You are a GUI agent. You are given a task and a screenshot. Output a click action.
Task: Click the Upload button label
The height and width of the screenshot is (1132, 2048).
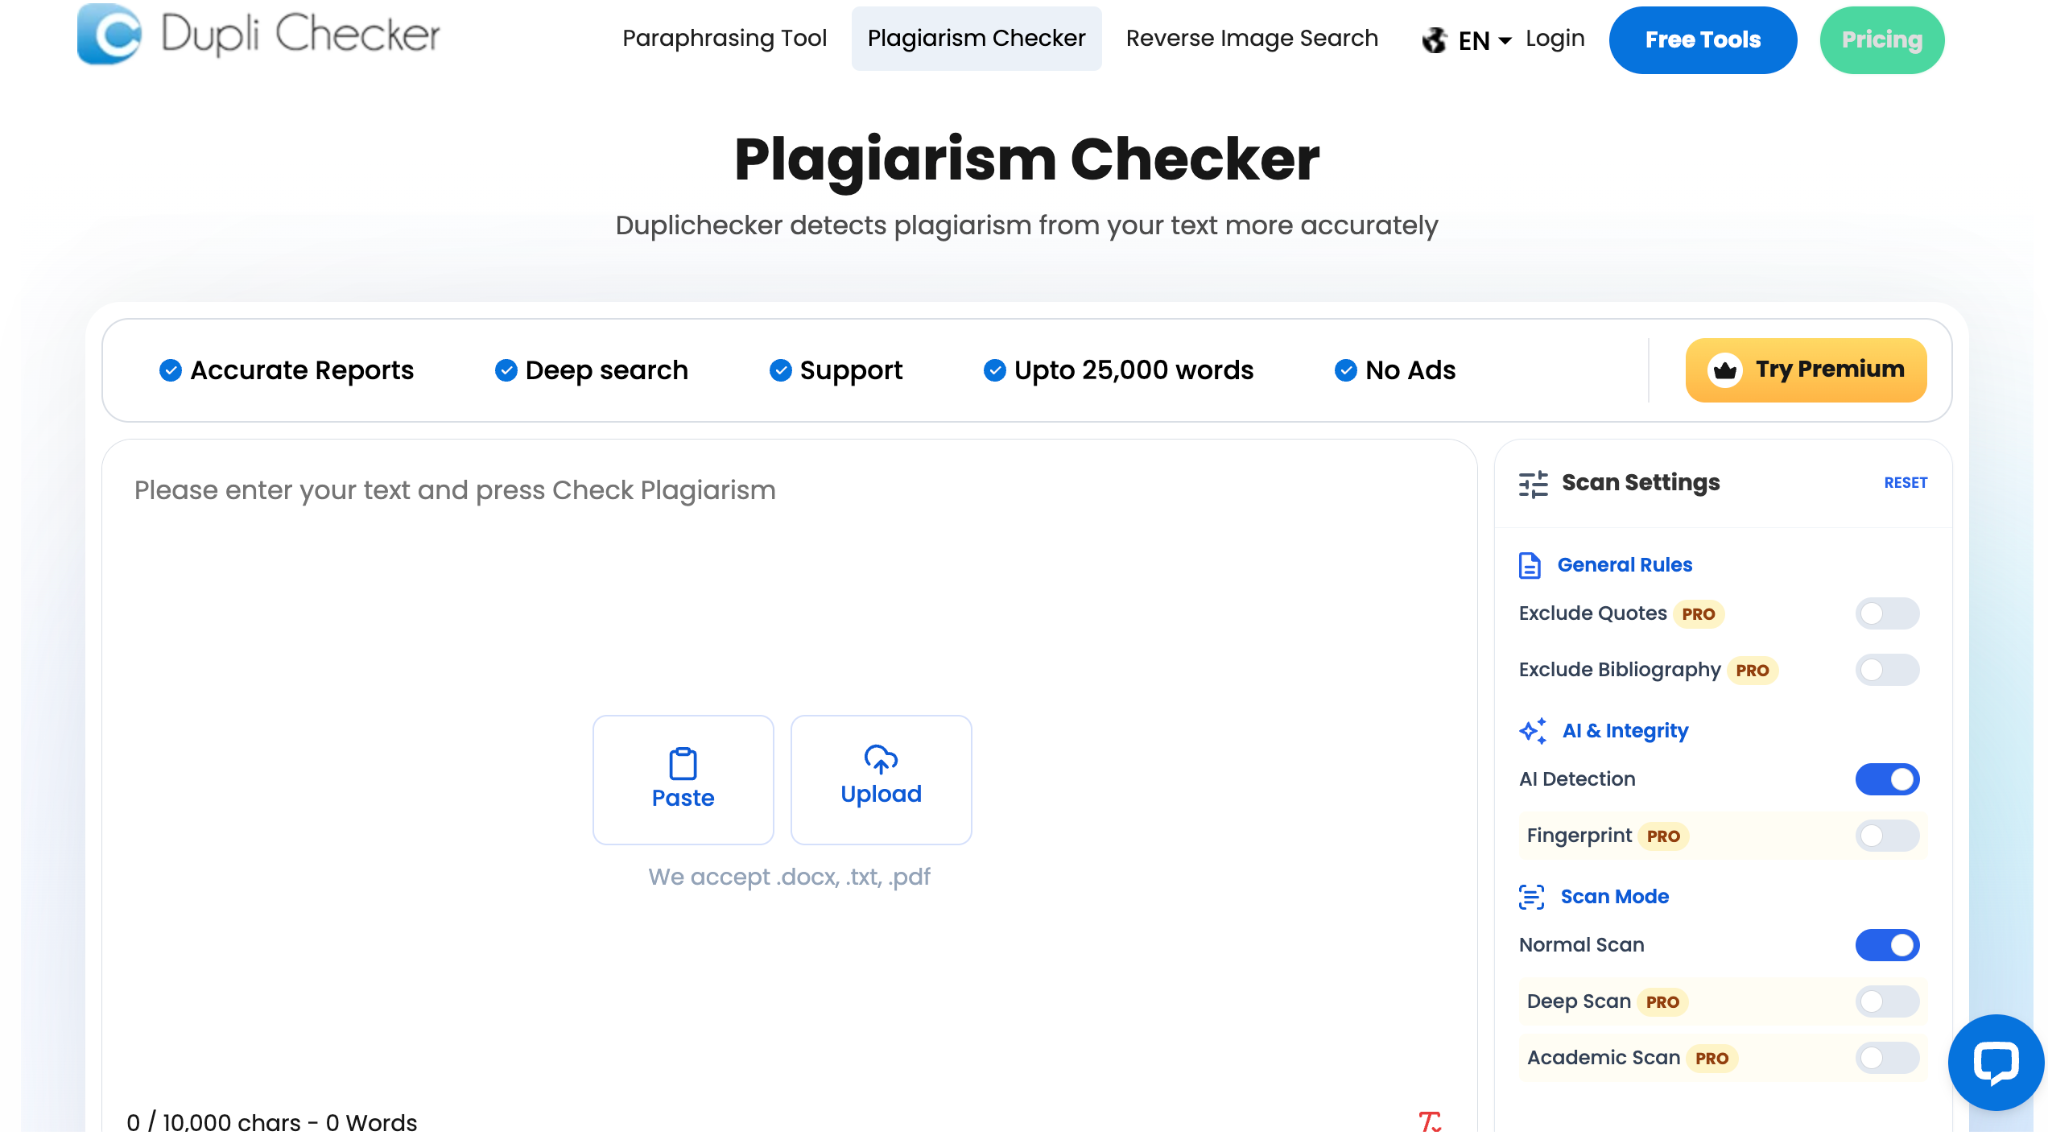click(881, 794)
